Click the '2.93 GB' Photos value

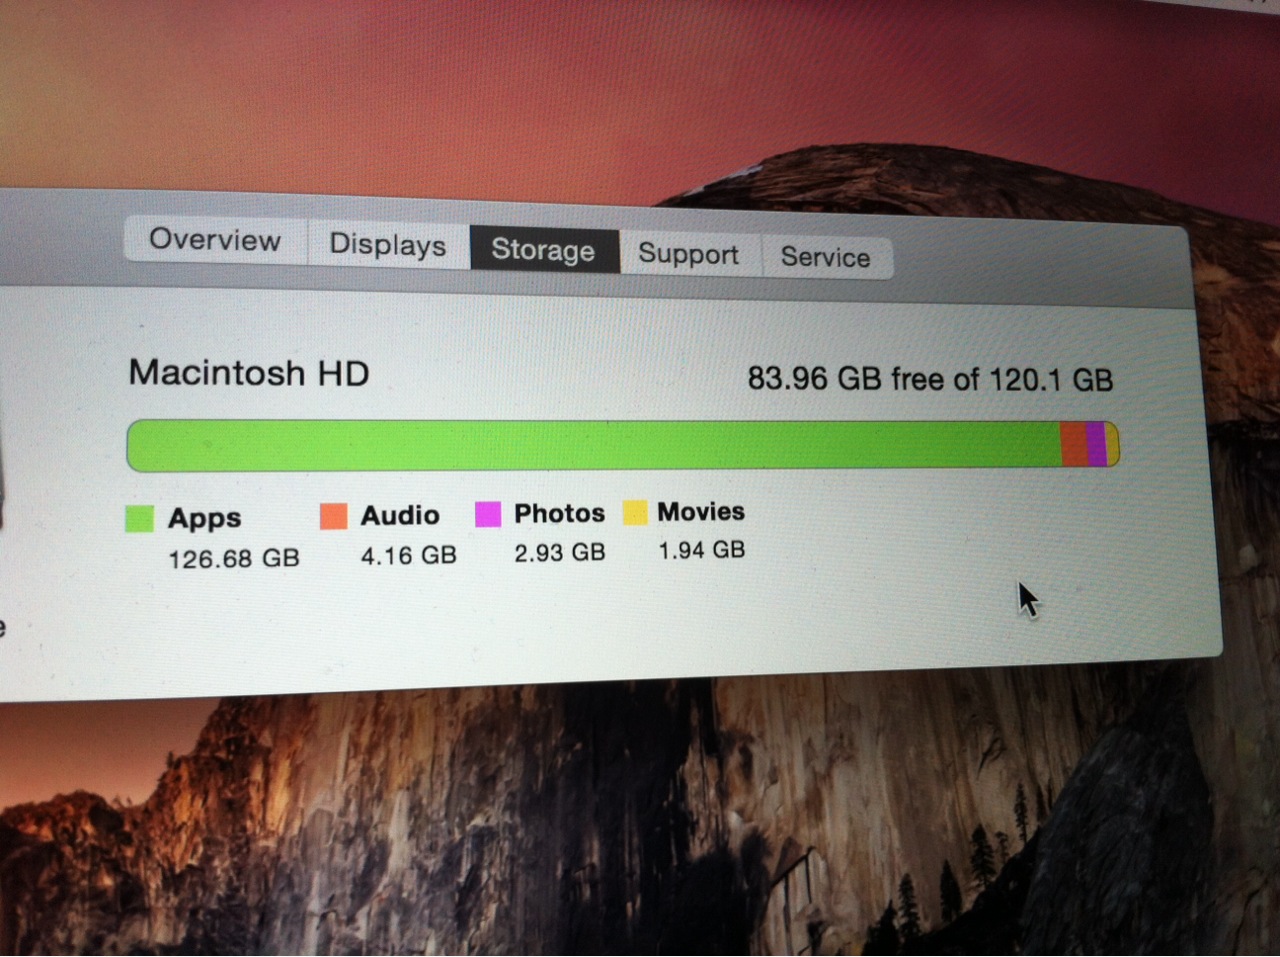pos(560,552)
